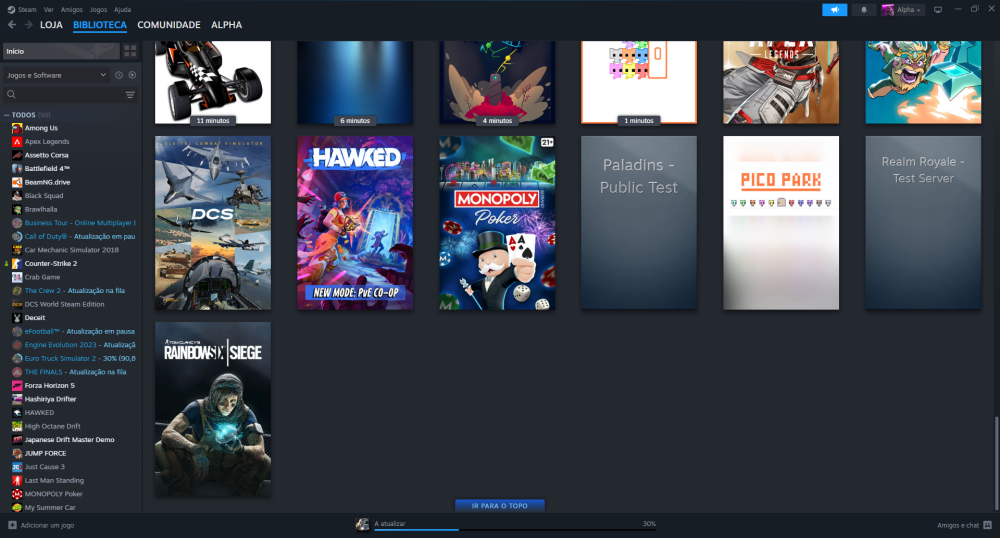1000x538 pixels.
Task: Click the back navigation arrow
Action: click(x=12, y=24)
